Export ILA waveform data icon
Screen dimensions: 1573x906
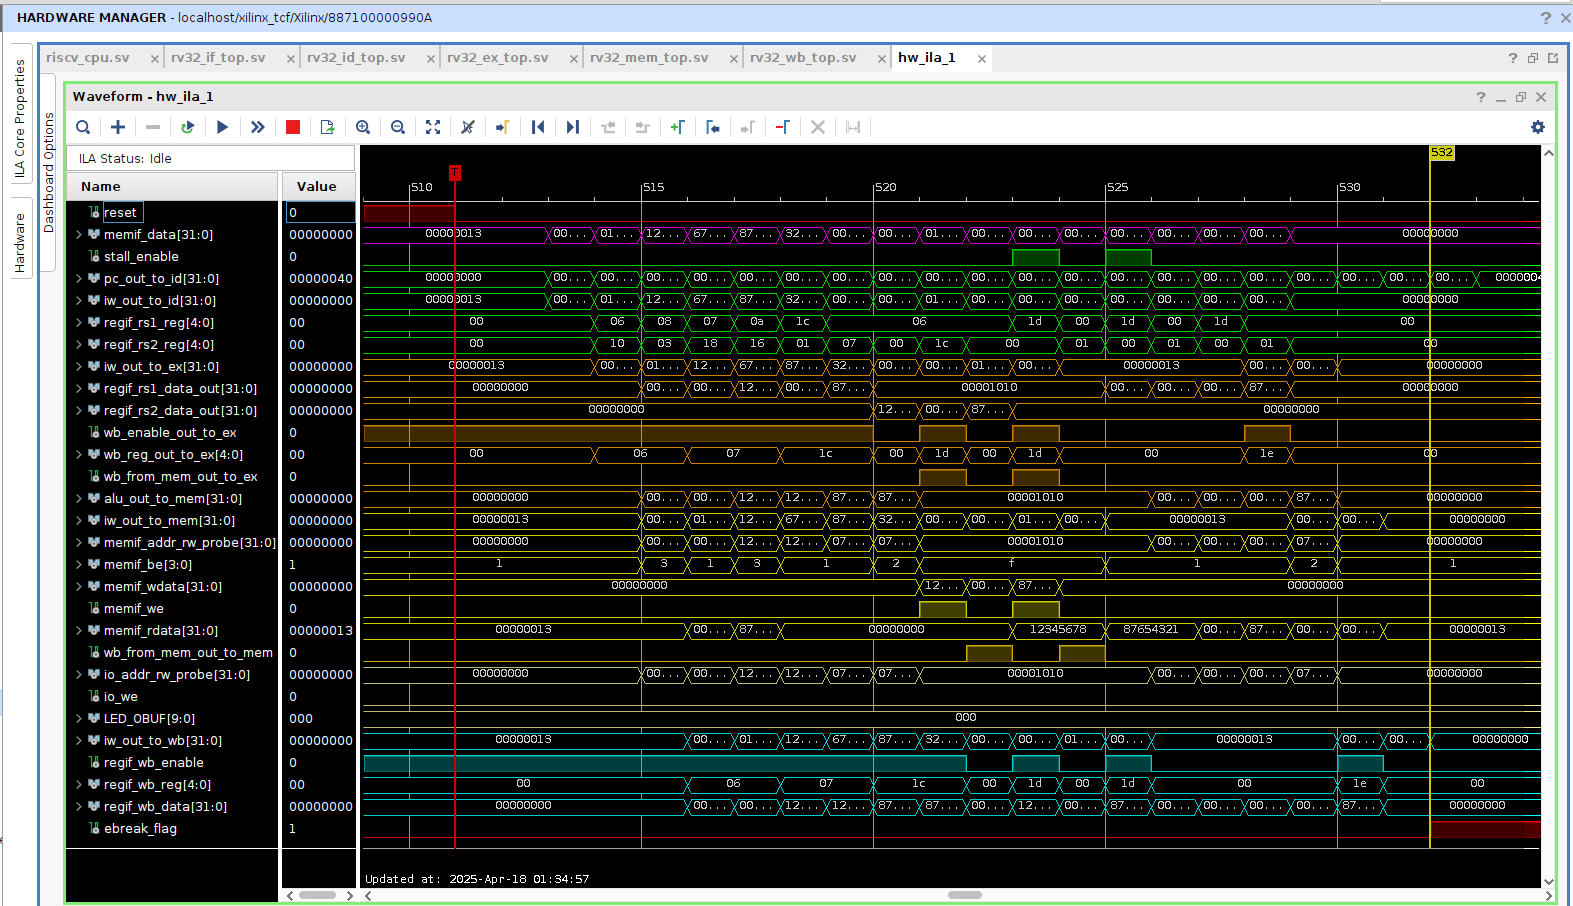(327, 127)
